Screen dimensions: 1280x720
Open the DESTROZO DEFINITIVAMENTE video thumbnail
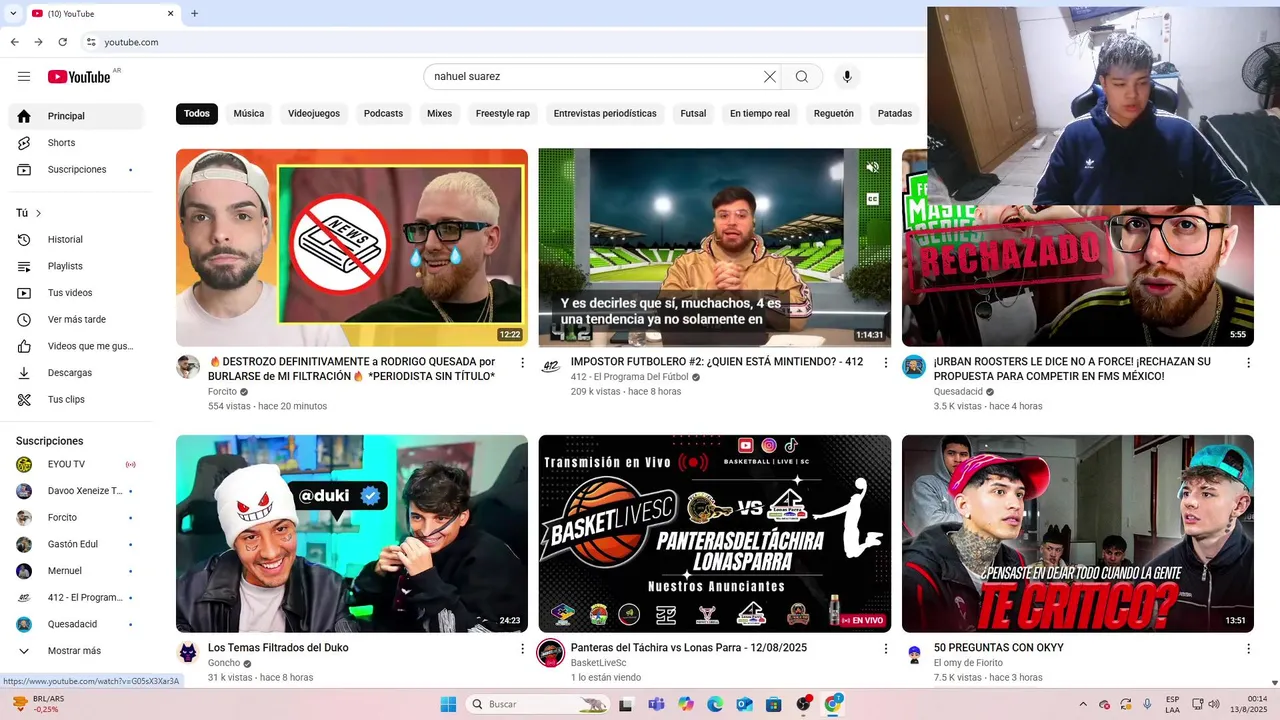(x=352, y=248)
